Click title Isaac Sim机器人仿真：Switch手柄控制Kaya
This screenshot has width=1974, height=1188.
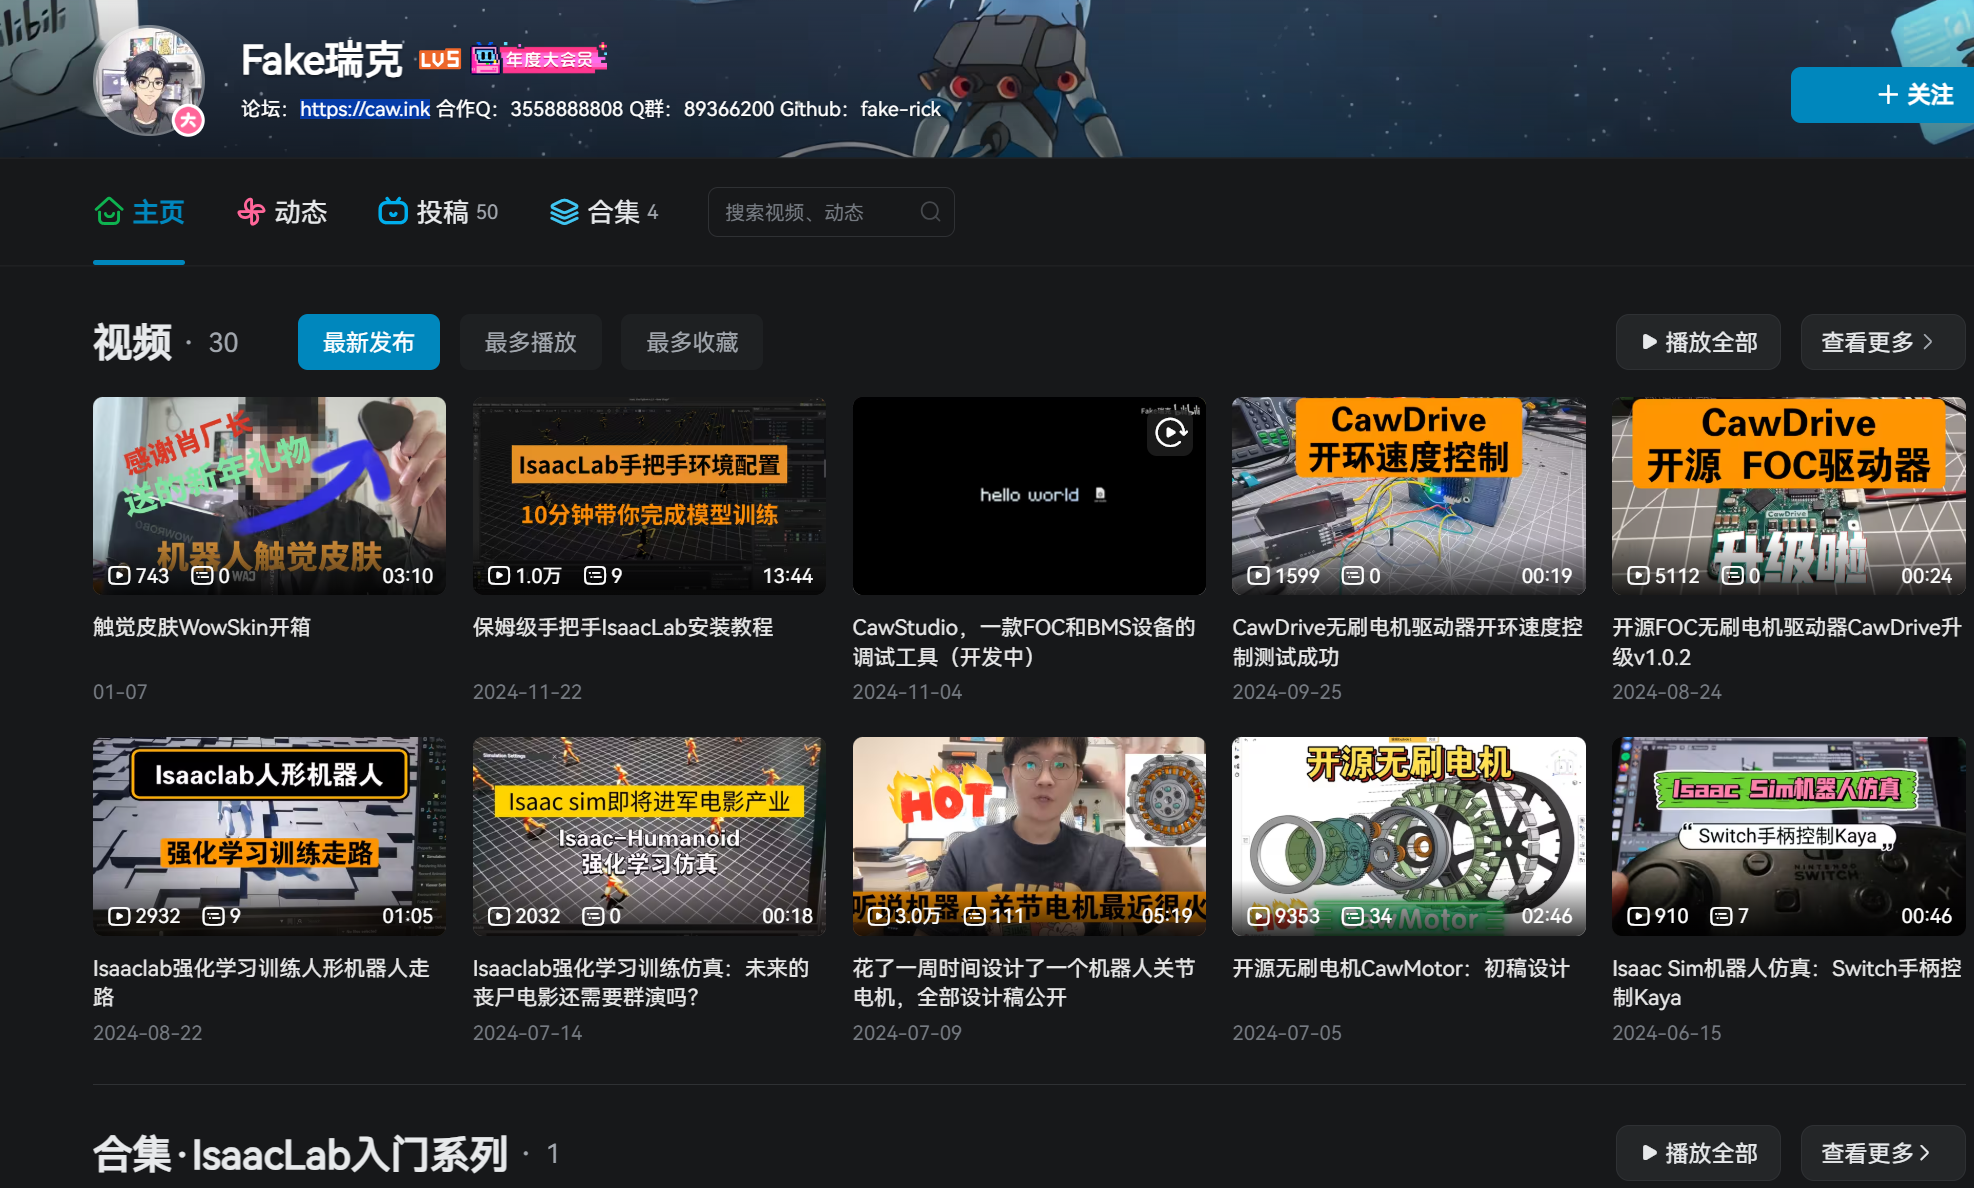pyautogui.click(x=1787, y=982)
